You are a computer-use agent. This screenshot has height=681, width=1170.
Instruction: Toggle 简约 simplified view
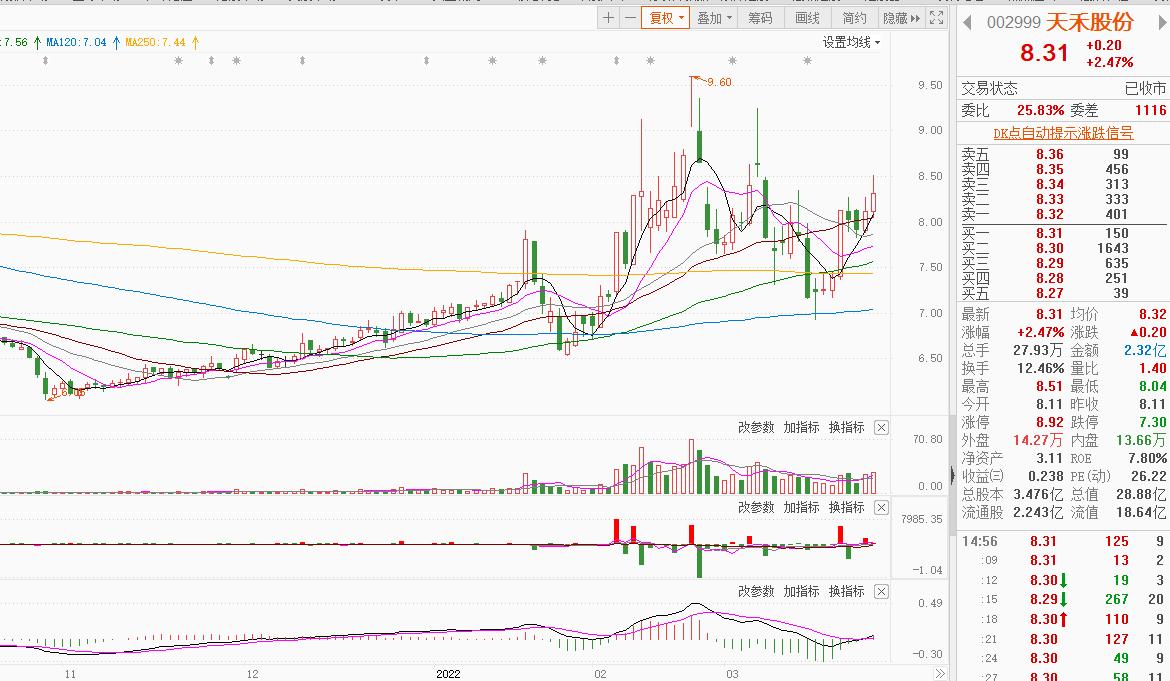(x=854, y=18)
